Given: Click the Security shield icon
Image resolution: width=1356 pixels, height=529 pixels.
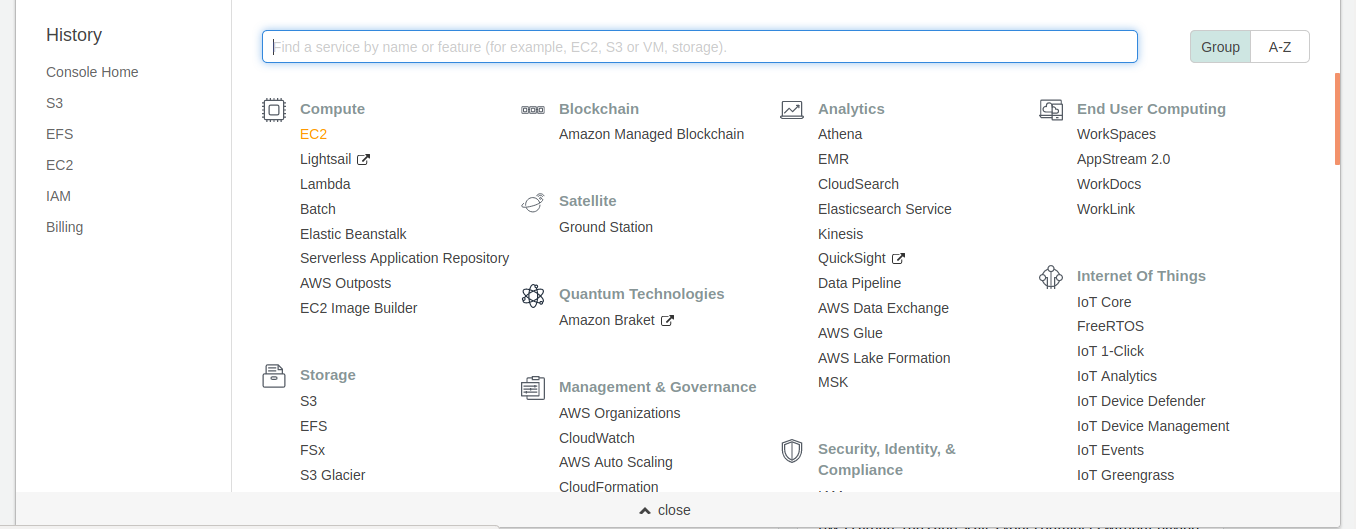Looking at the screenshot, I should [x=792, y=450].
